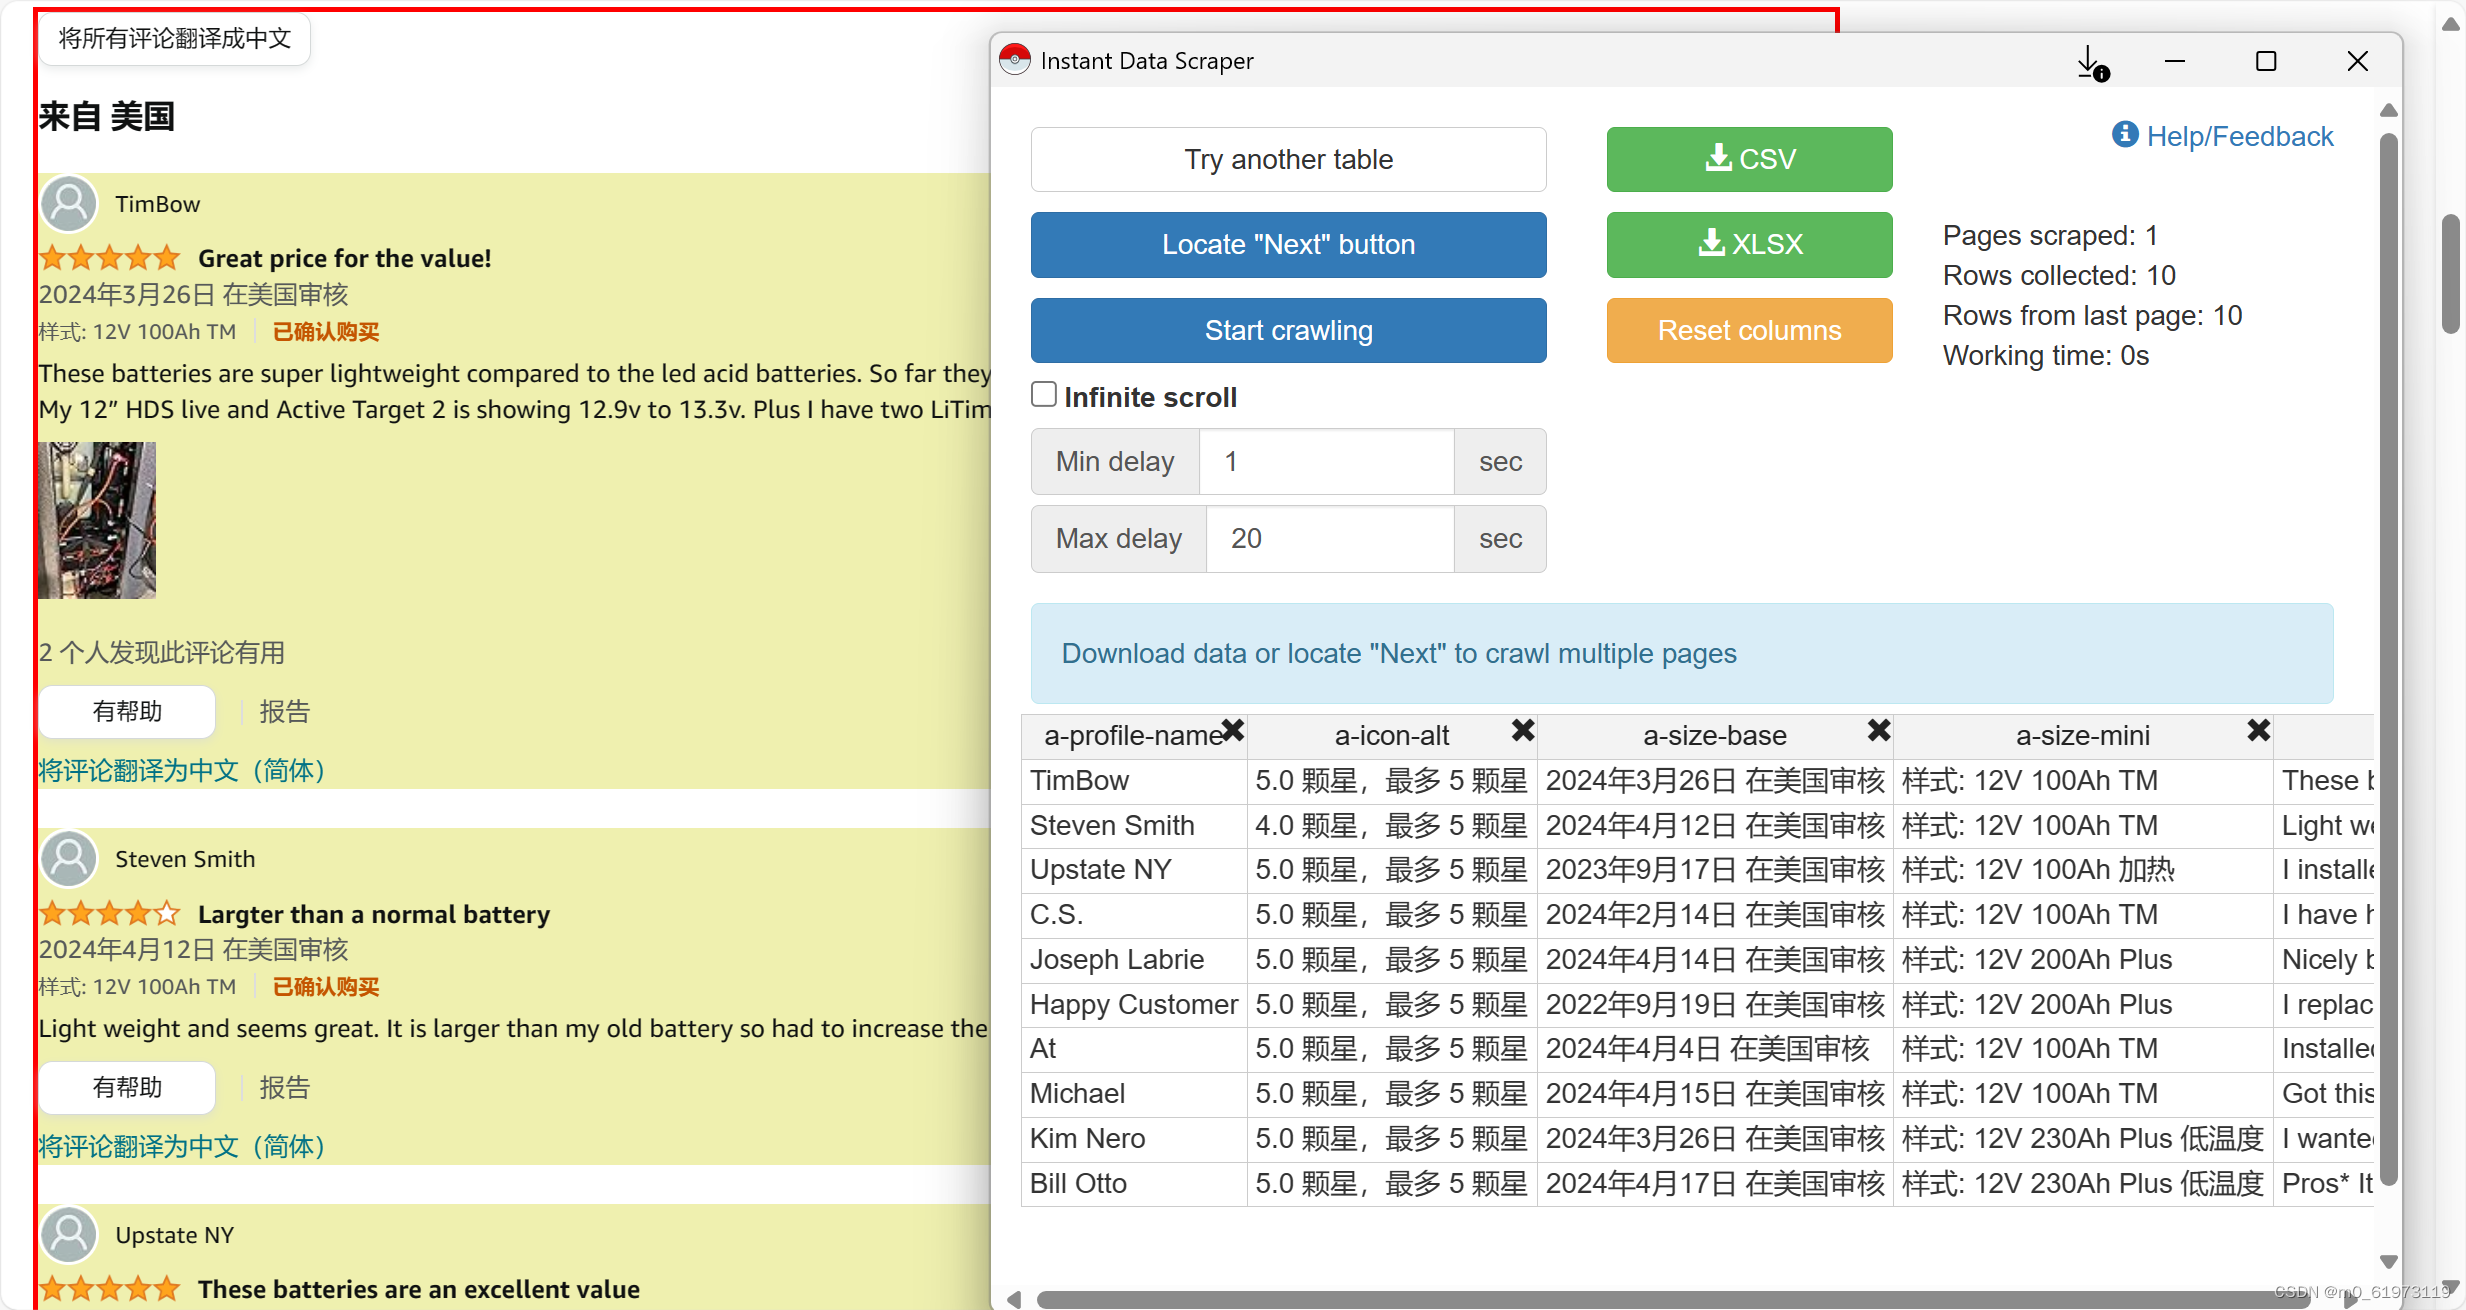Click X to remove a-size-mini column
Screen dimensions: 2466x1310
tap(2258, 731)
